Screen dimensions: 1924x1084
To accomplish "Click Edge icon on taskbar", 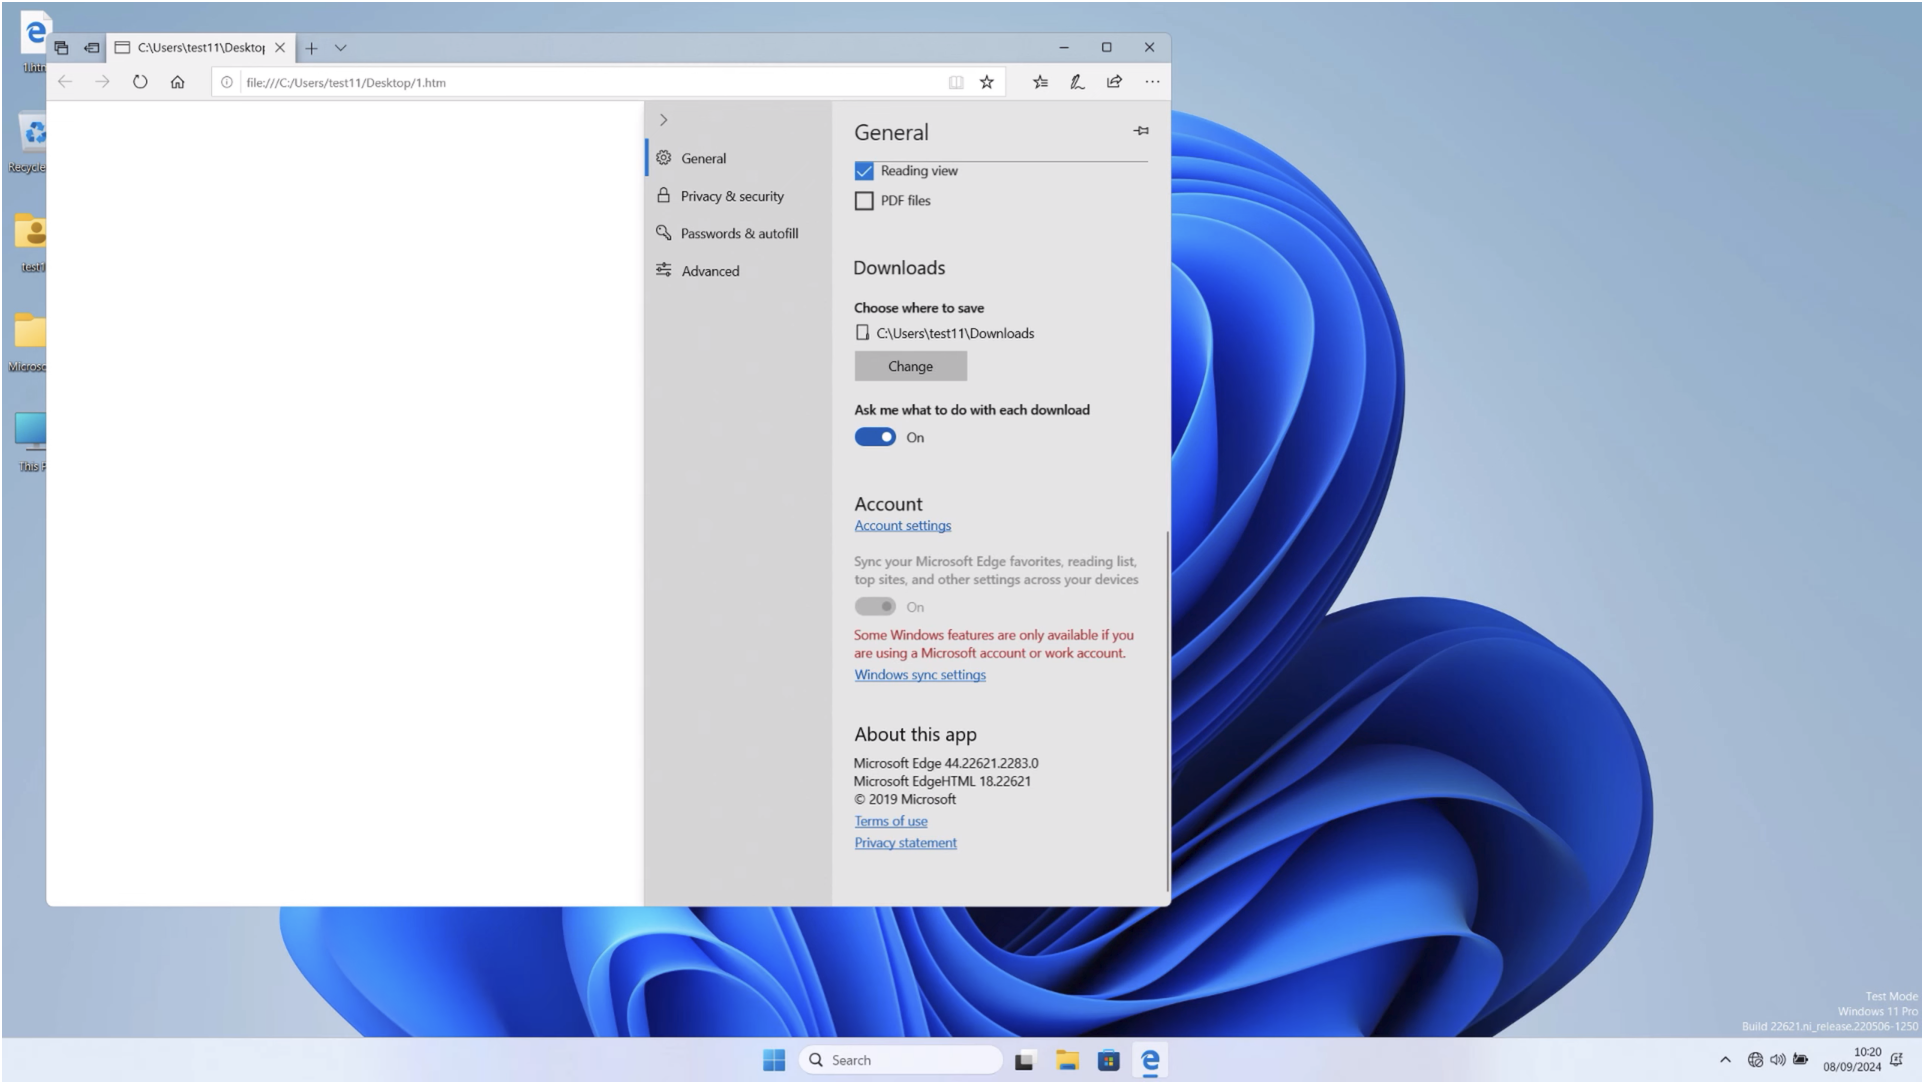I will [1150, 1061].
